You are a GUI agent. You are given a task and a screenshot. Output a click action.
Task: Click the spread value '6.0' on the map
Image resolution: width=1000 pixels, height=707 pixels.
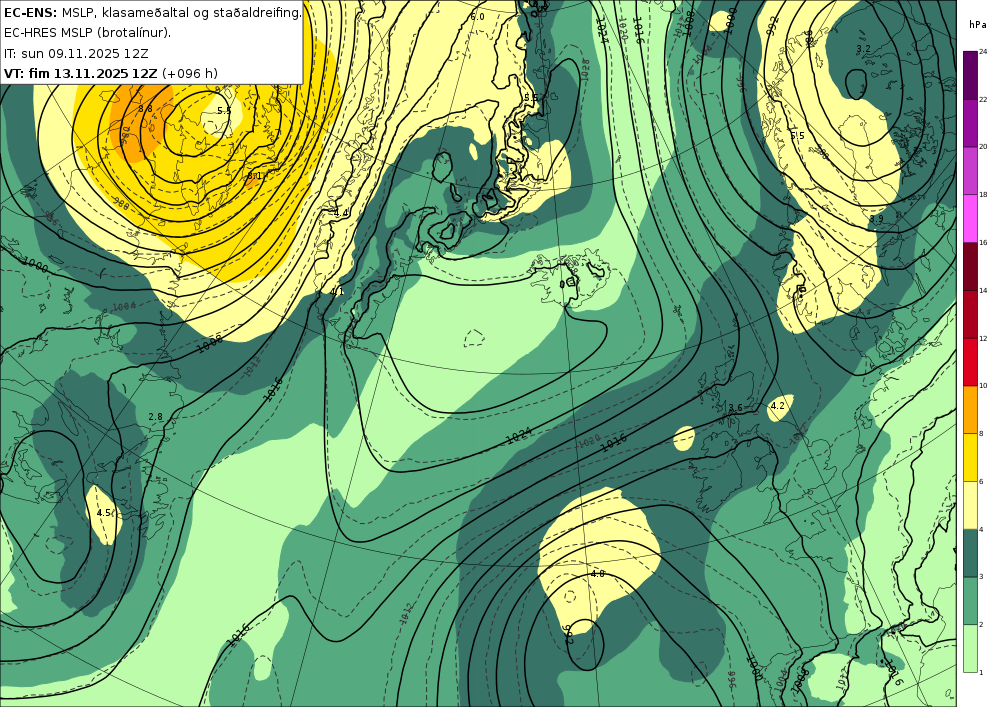477,17
